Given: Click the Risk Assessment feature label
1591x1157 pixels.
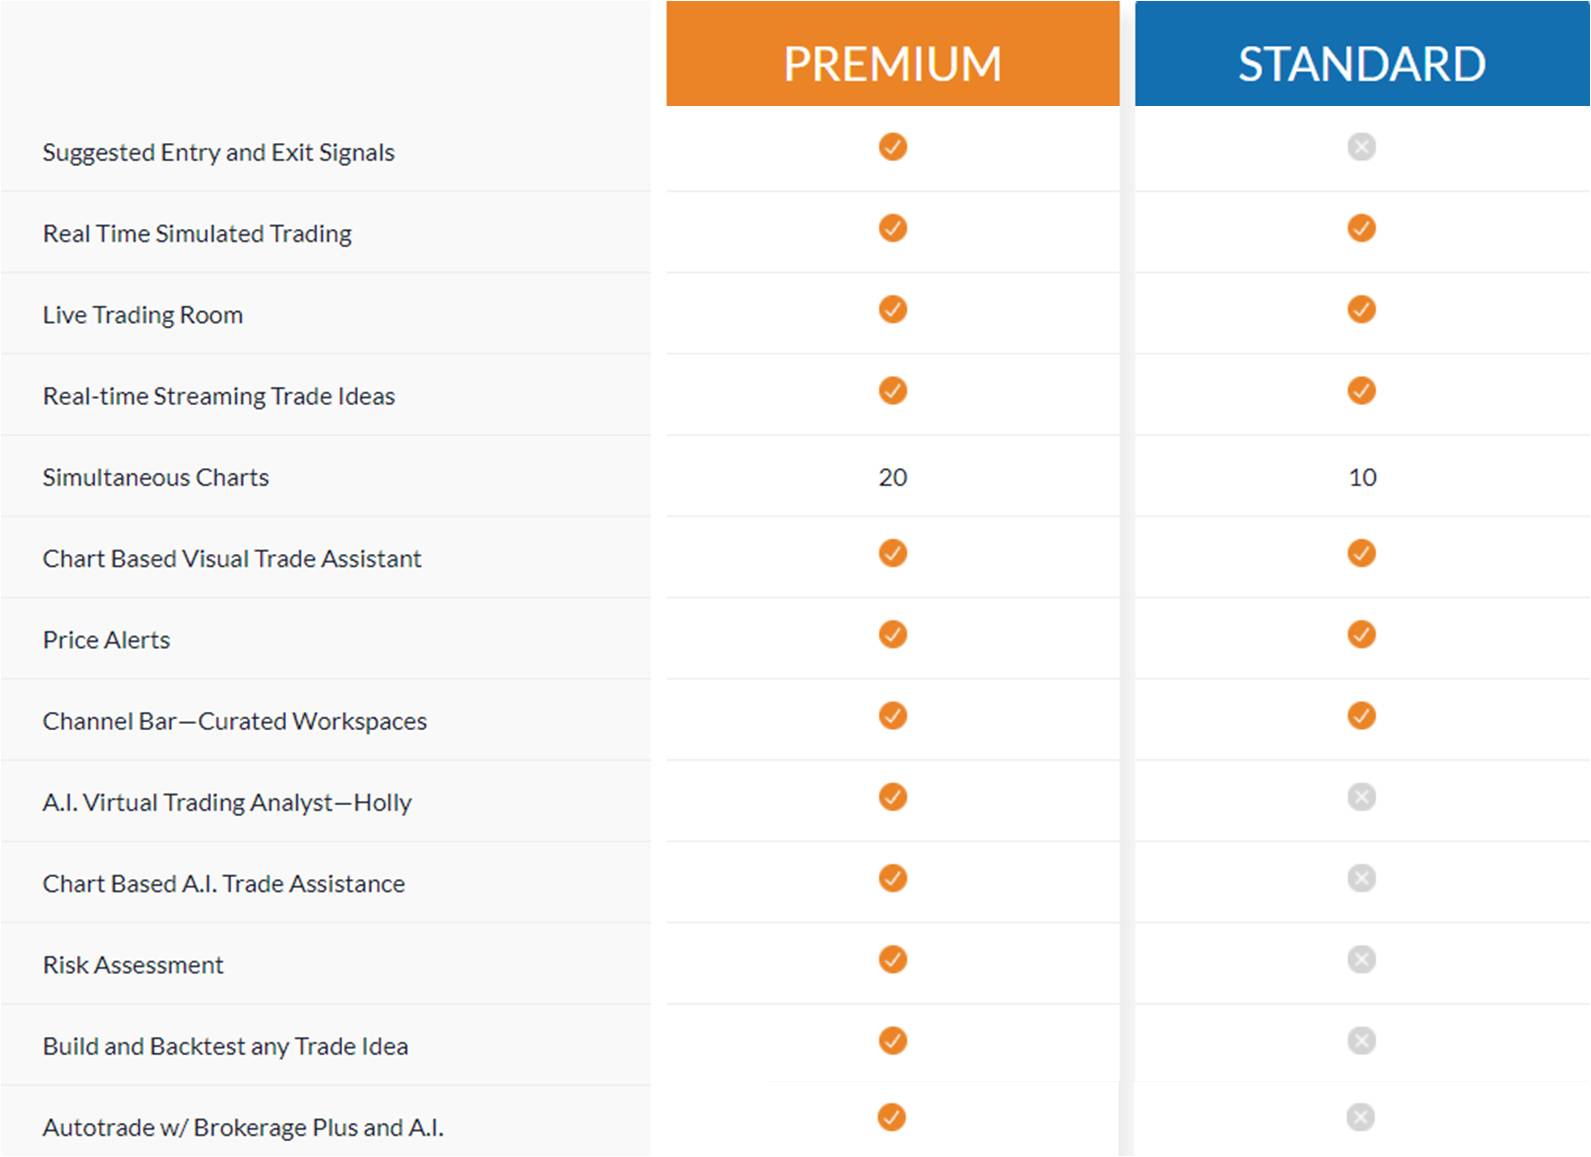Looking at the screenshot, I should pos(133,965).
